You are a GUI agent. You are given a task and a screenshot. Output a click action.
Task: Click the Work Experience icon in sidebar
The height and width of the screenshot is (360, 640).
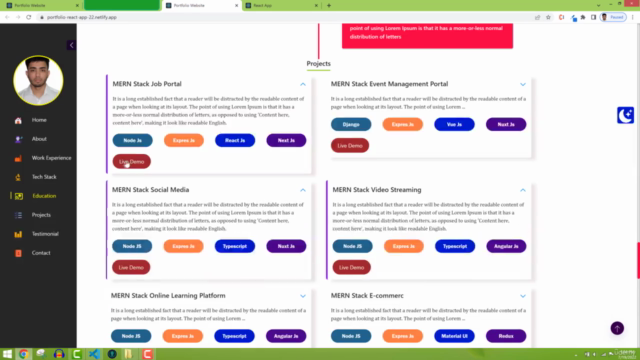[18, 158]
